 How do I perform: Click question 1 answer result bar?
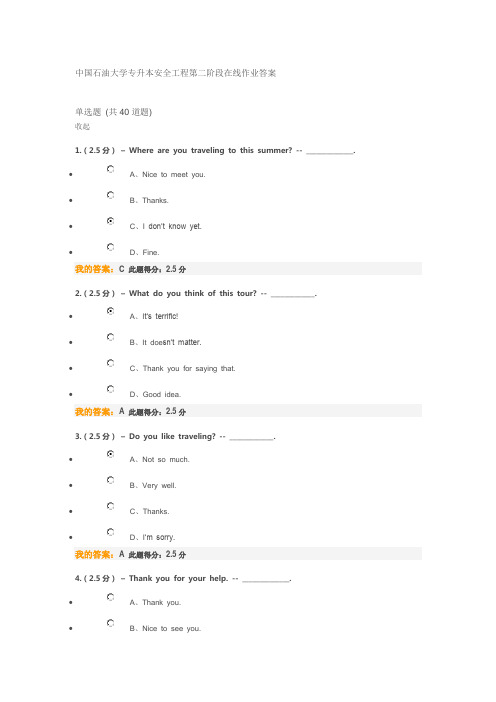[x=248, y=269]
